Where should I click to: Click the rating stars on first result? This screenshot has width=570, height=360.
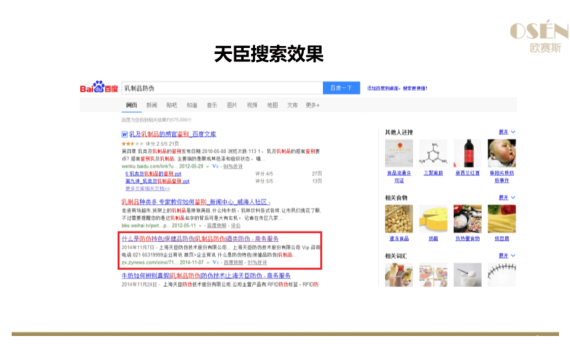click(x=132, y=144)
